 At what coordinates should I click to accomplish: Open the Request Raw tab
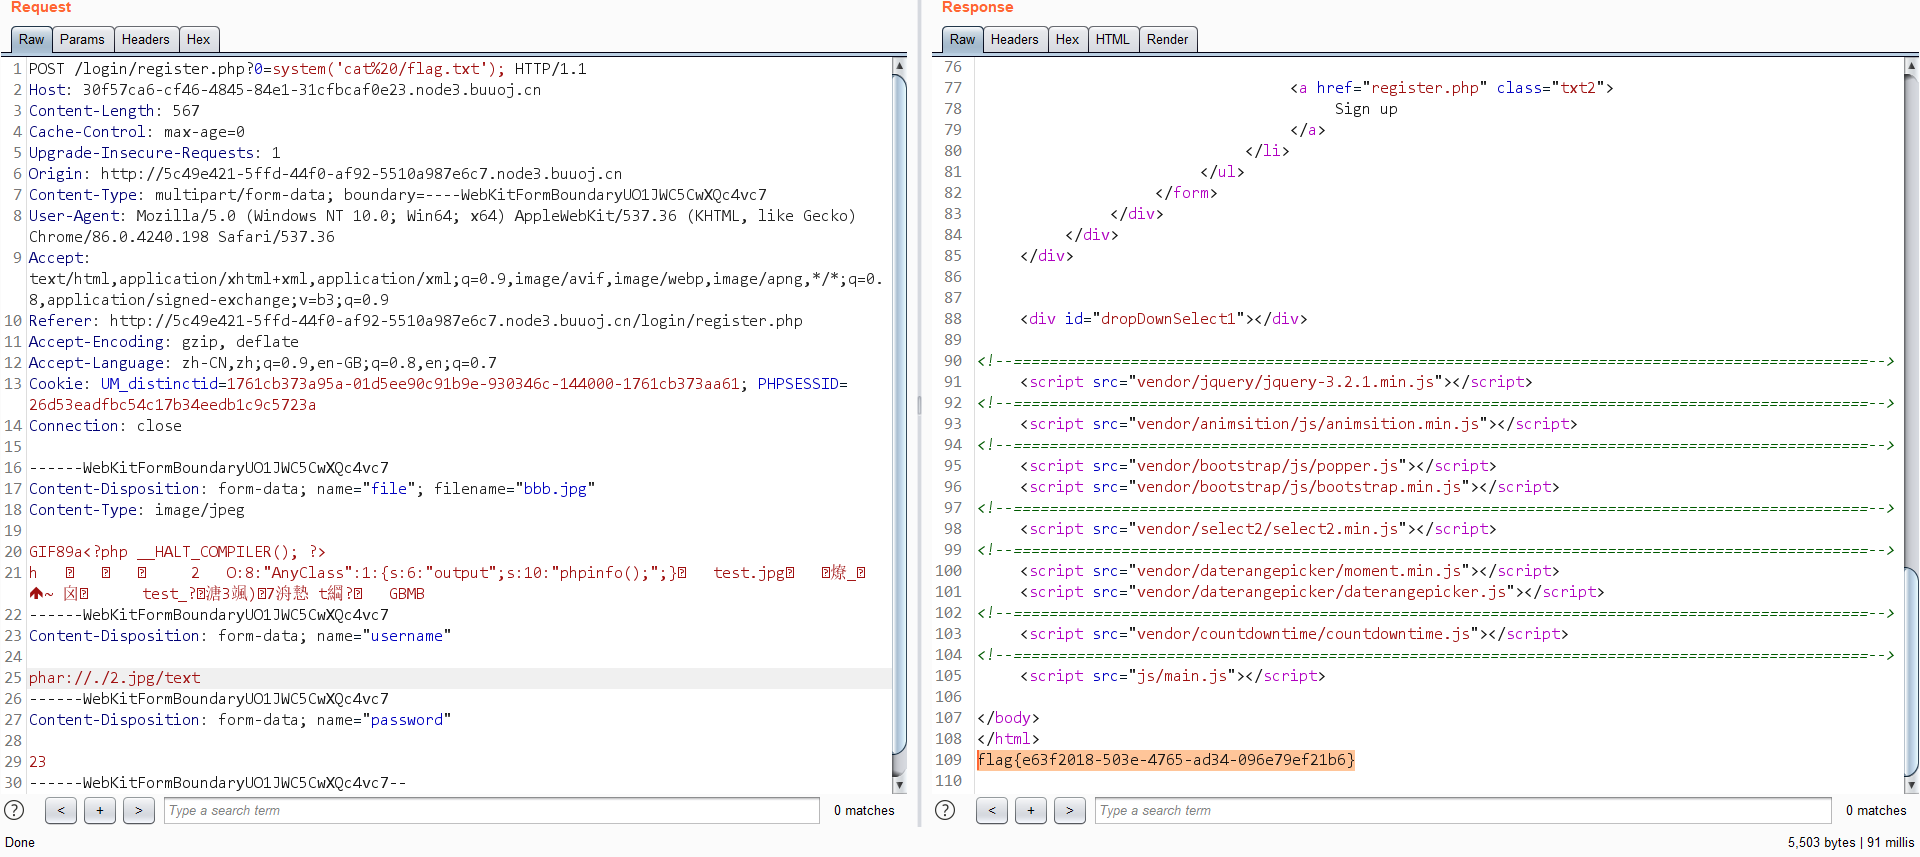(x=31, y=40)
